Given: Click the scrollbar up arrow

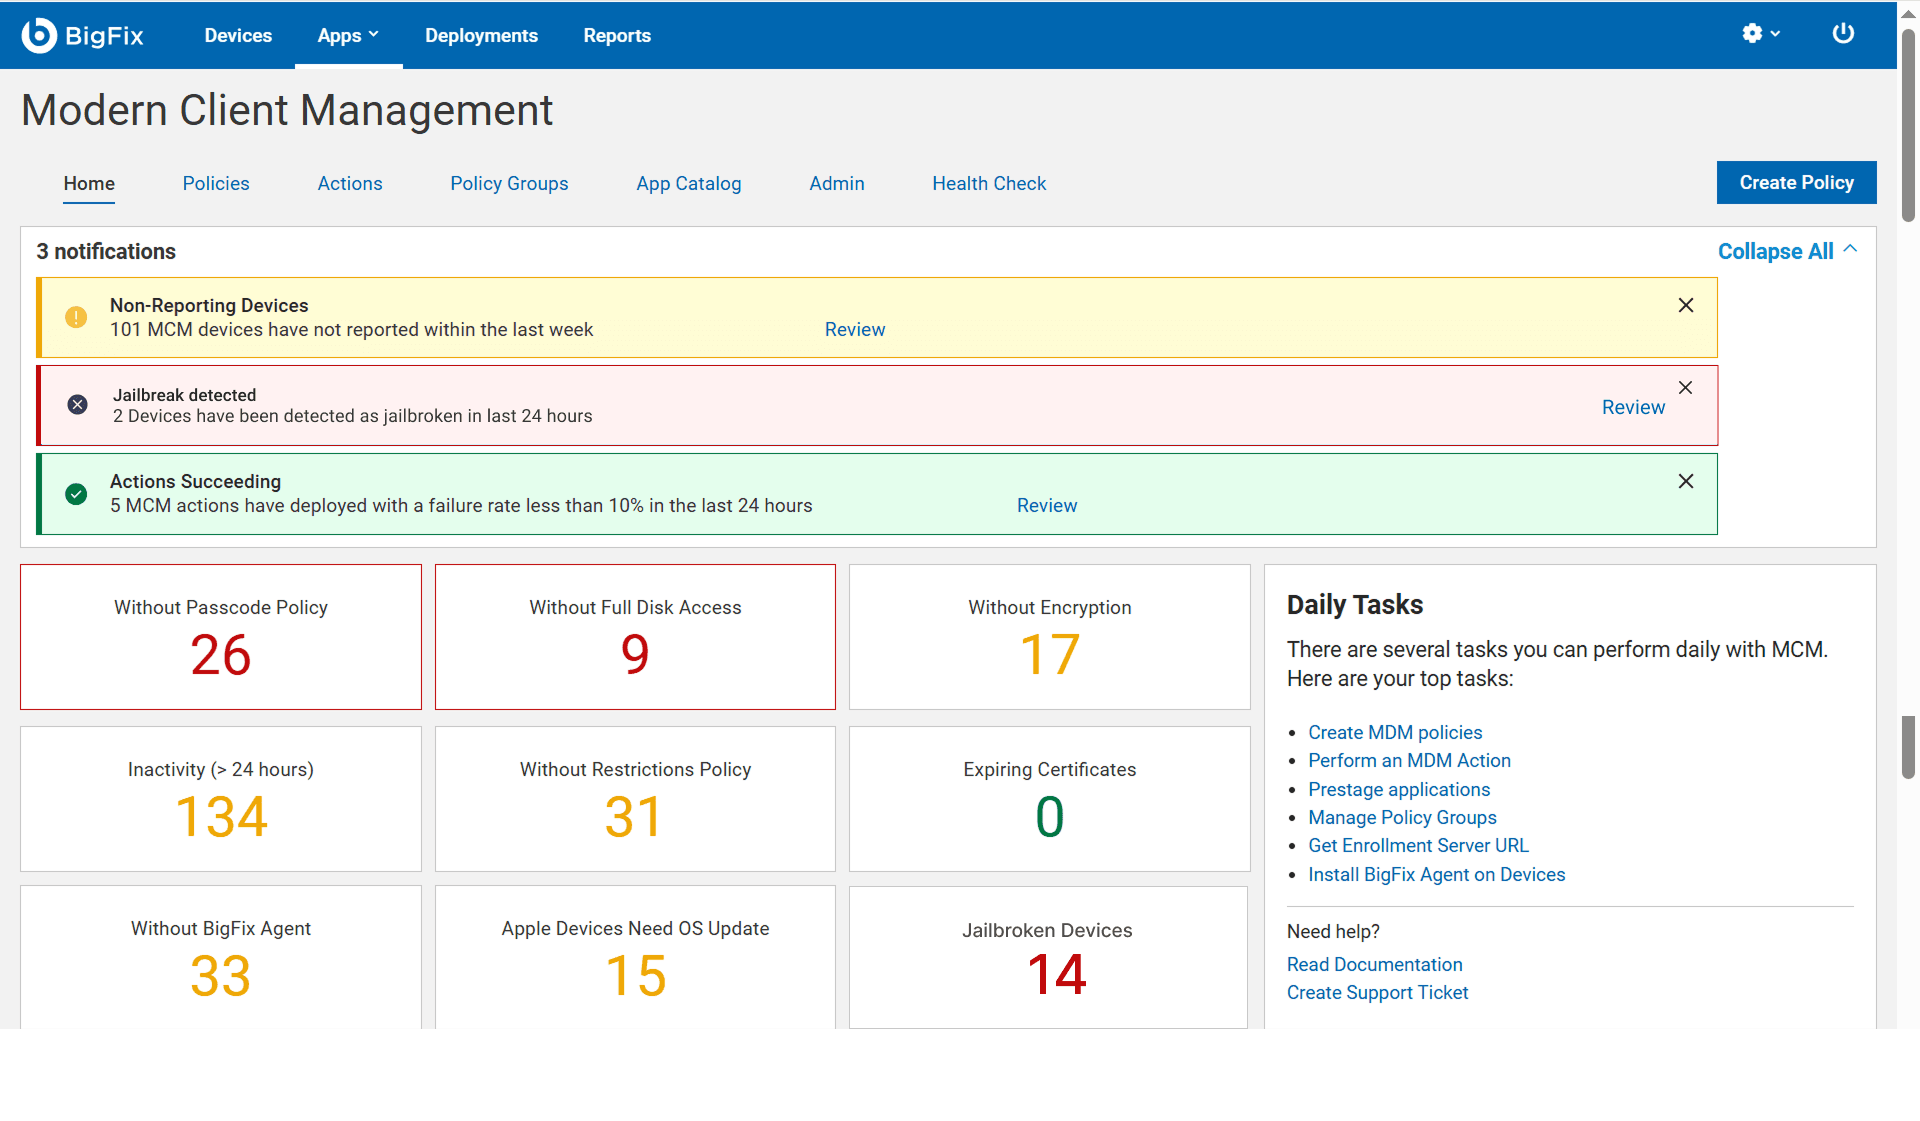Looking at the screenshot, I should coord(1908,13).
